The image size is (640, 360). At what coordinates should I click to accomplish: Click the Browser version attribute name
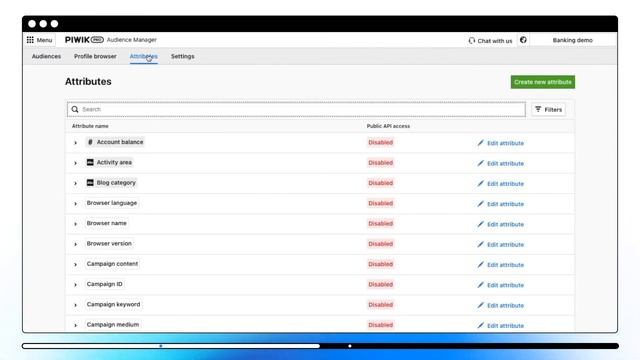click(x=109, y=243)
